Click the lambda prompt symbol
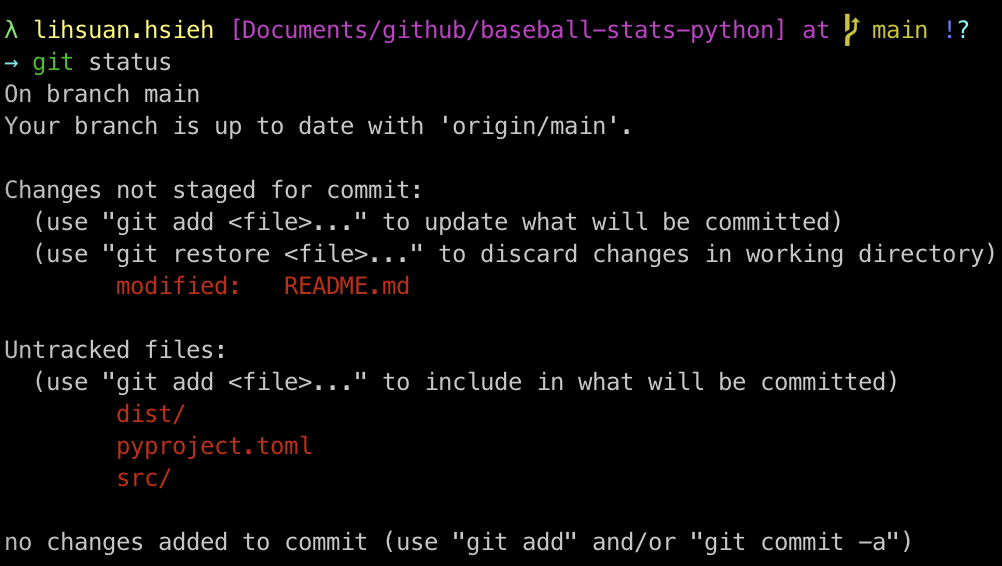 click(x=12, y=30)
